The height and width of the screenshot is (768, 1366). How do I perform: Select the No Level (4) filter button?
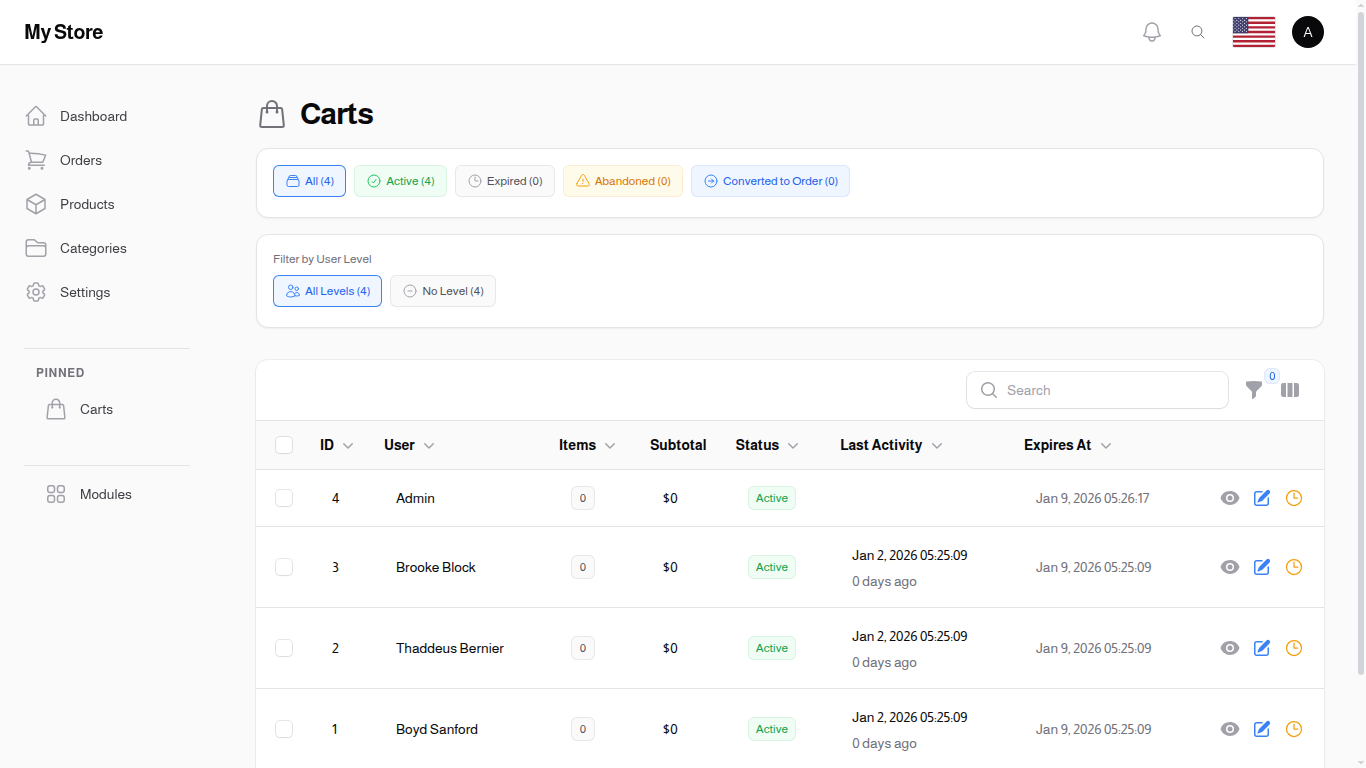[x=443, y=291]
